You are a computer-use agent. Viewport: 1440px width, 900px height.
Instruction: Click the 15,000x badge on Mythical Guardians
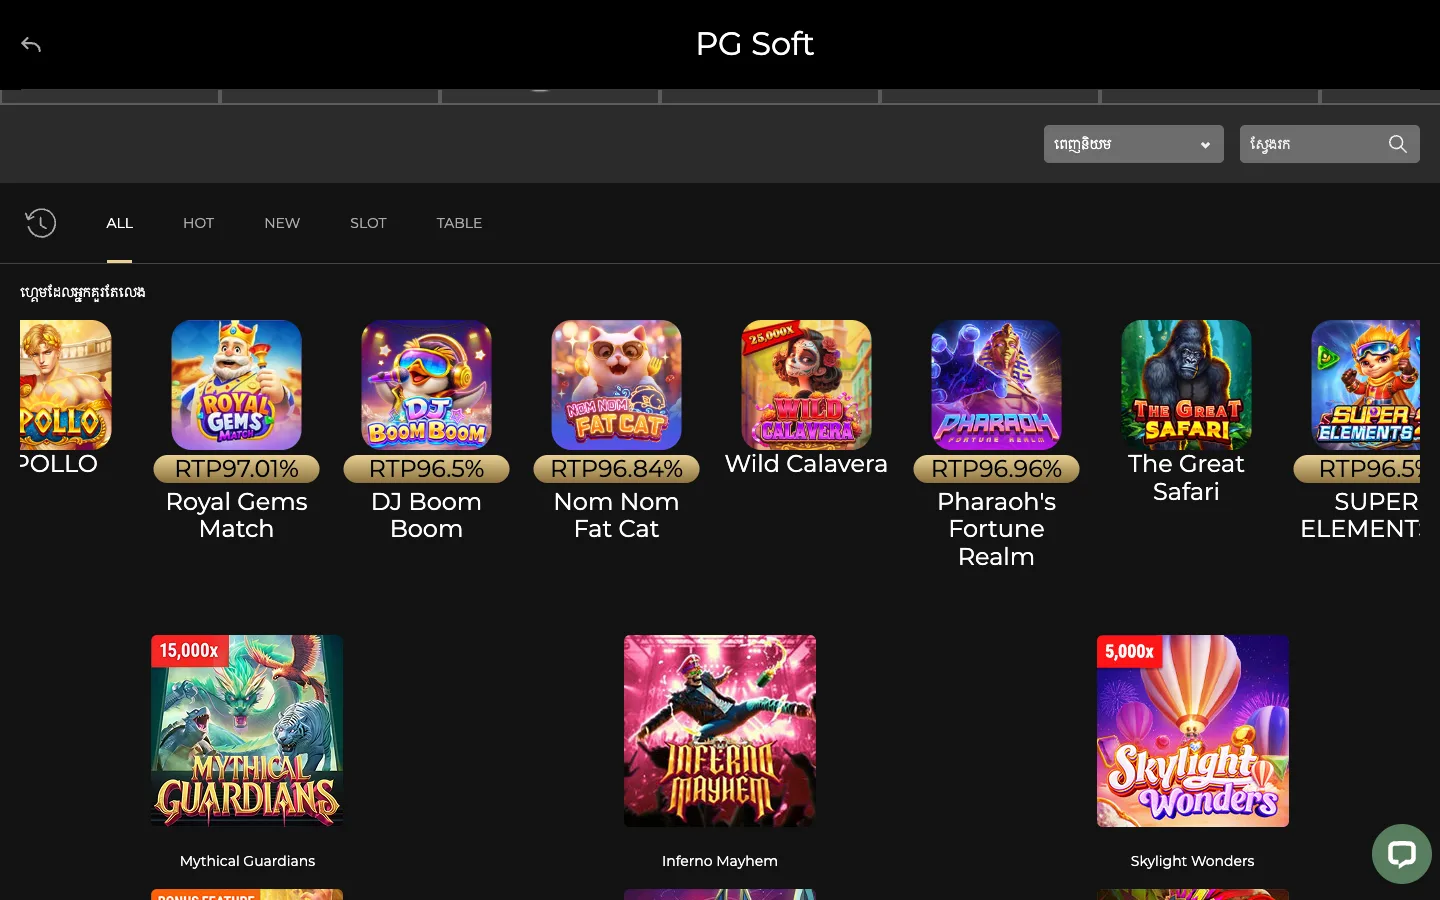(x=189, y=651)
